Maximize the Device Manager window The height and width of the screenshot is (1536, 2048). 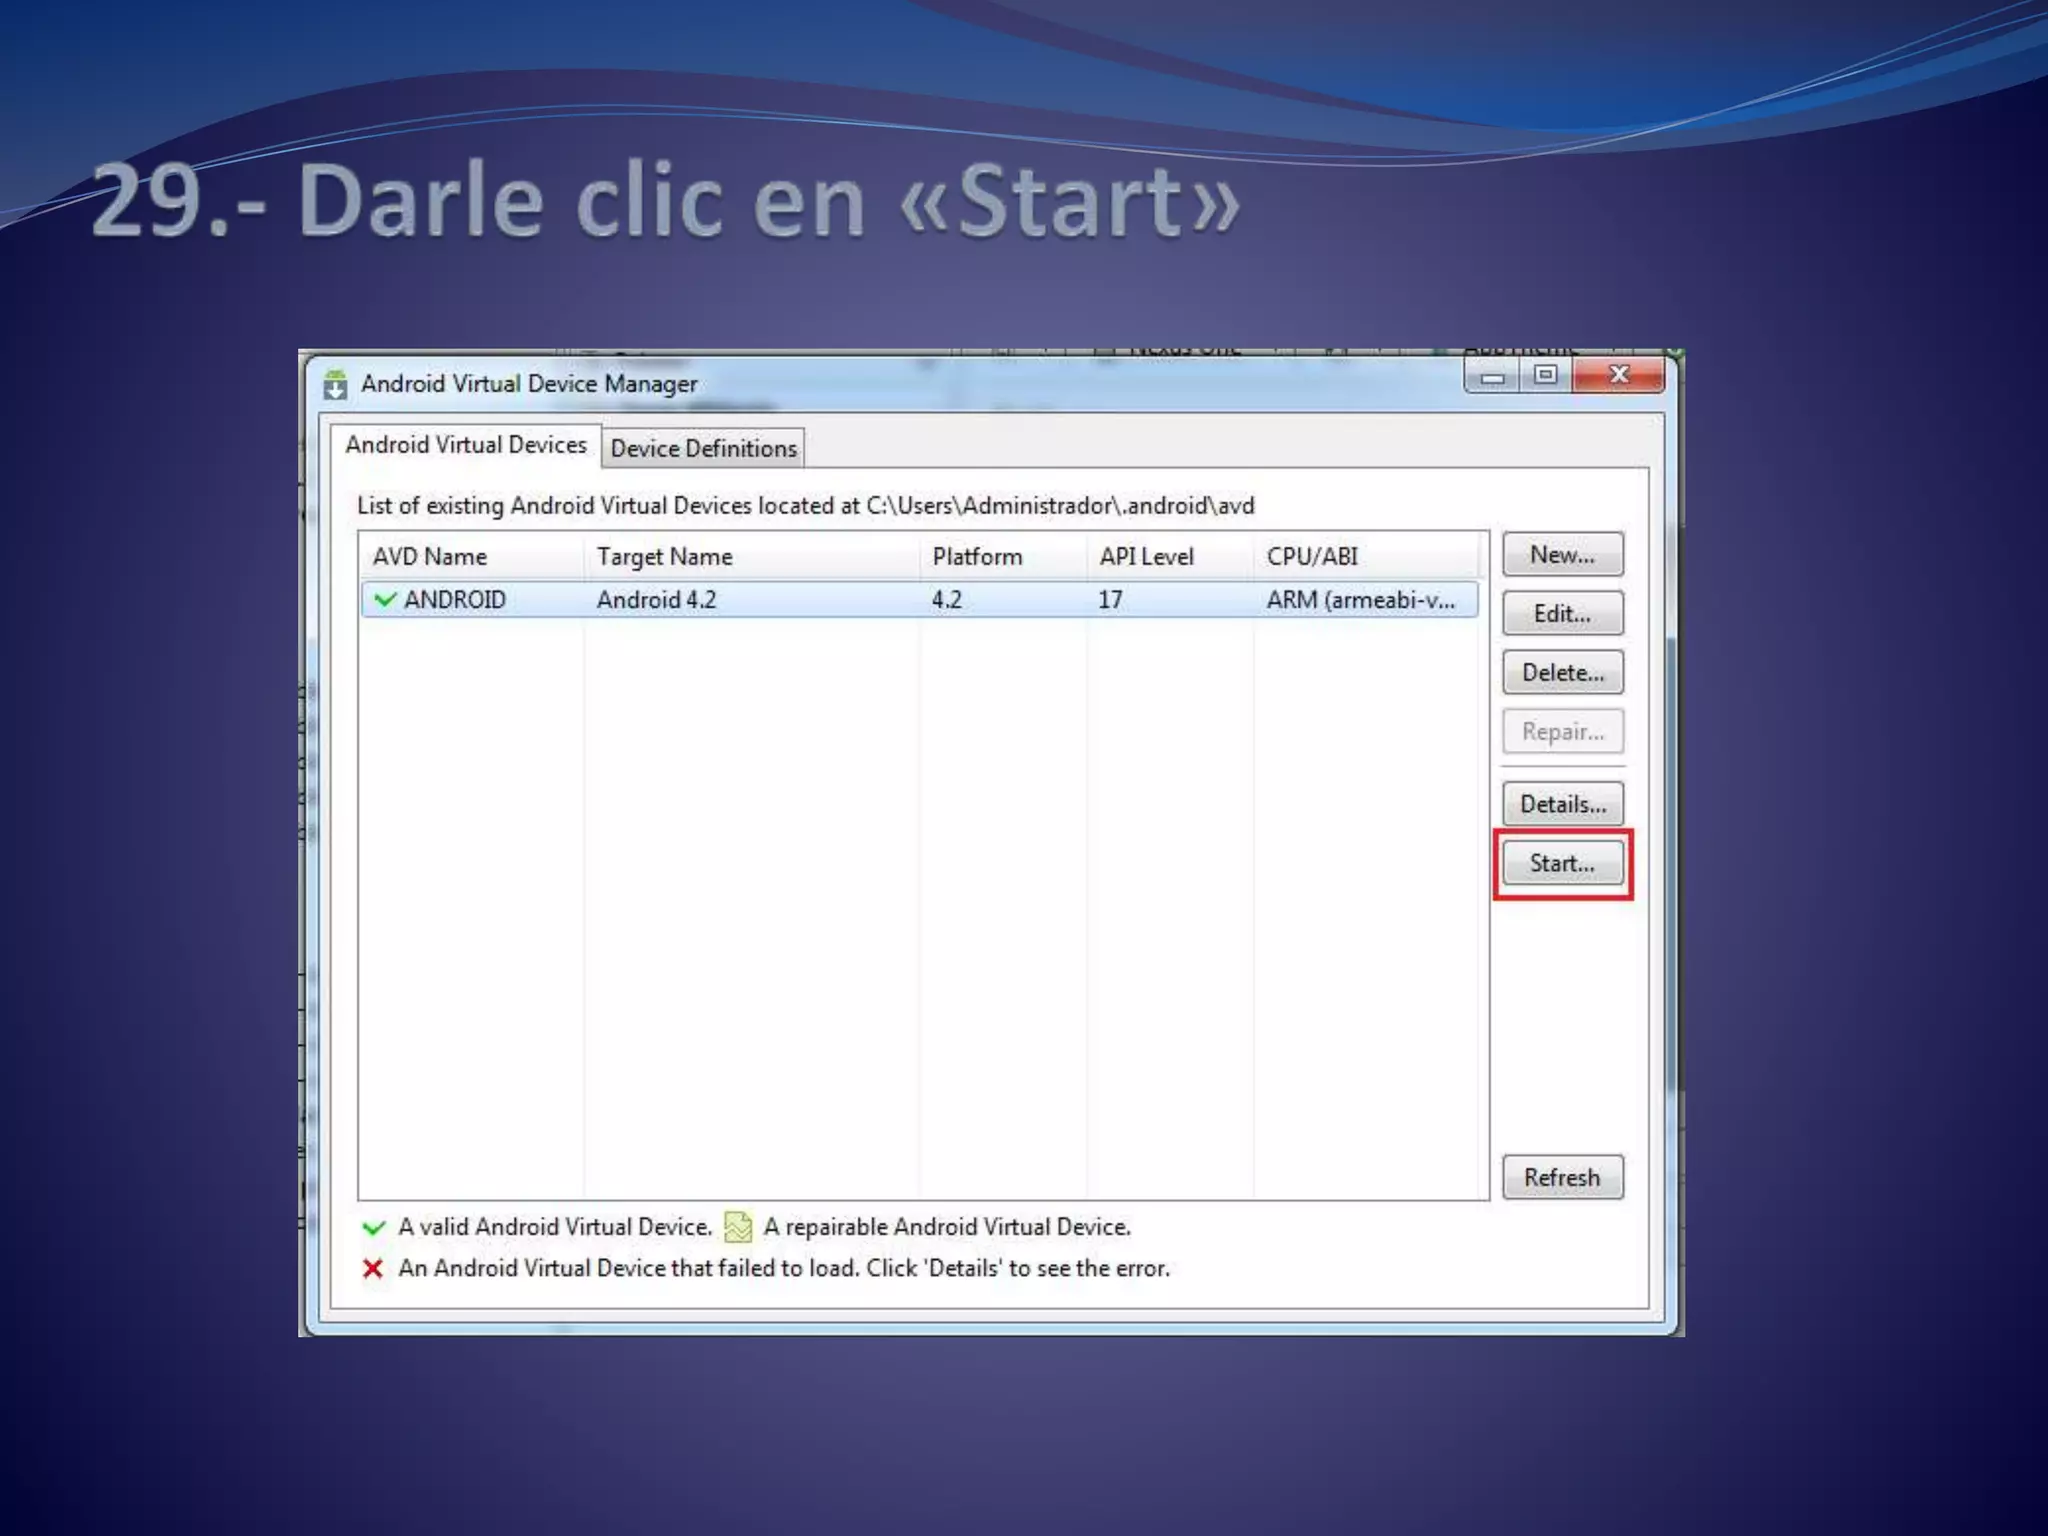click(x=1545, y=376)
